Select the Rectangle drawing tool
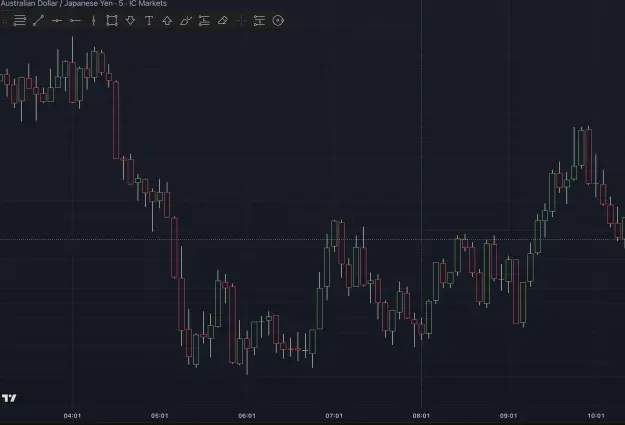The image size is (625, 425). coord(112,21)
